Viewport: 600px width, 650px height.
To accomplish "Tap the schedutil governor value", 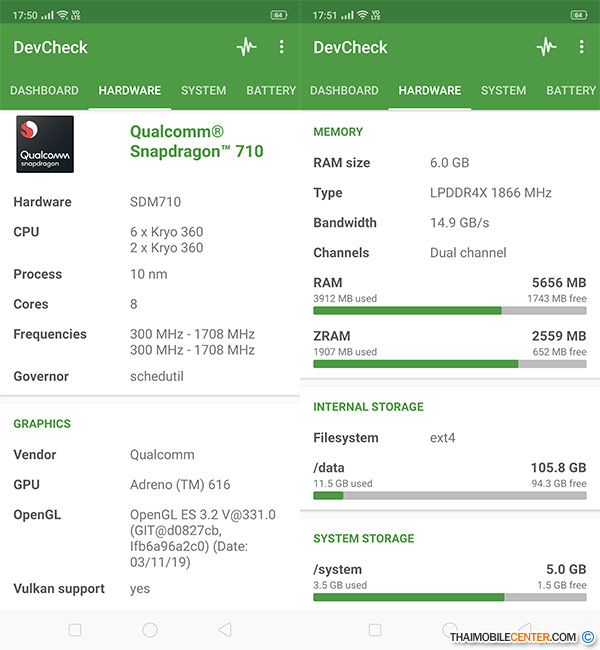I will tap(157, 376).
